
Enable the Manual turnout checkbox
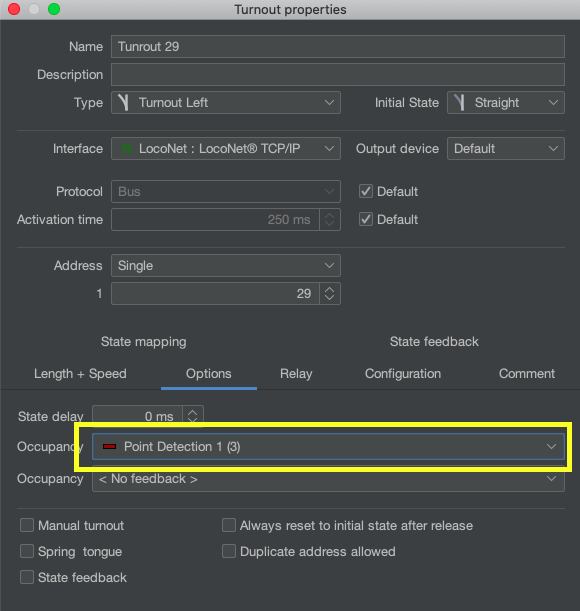[x=27, y=525]
